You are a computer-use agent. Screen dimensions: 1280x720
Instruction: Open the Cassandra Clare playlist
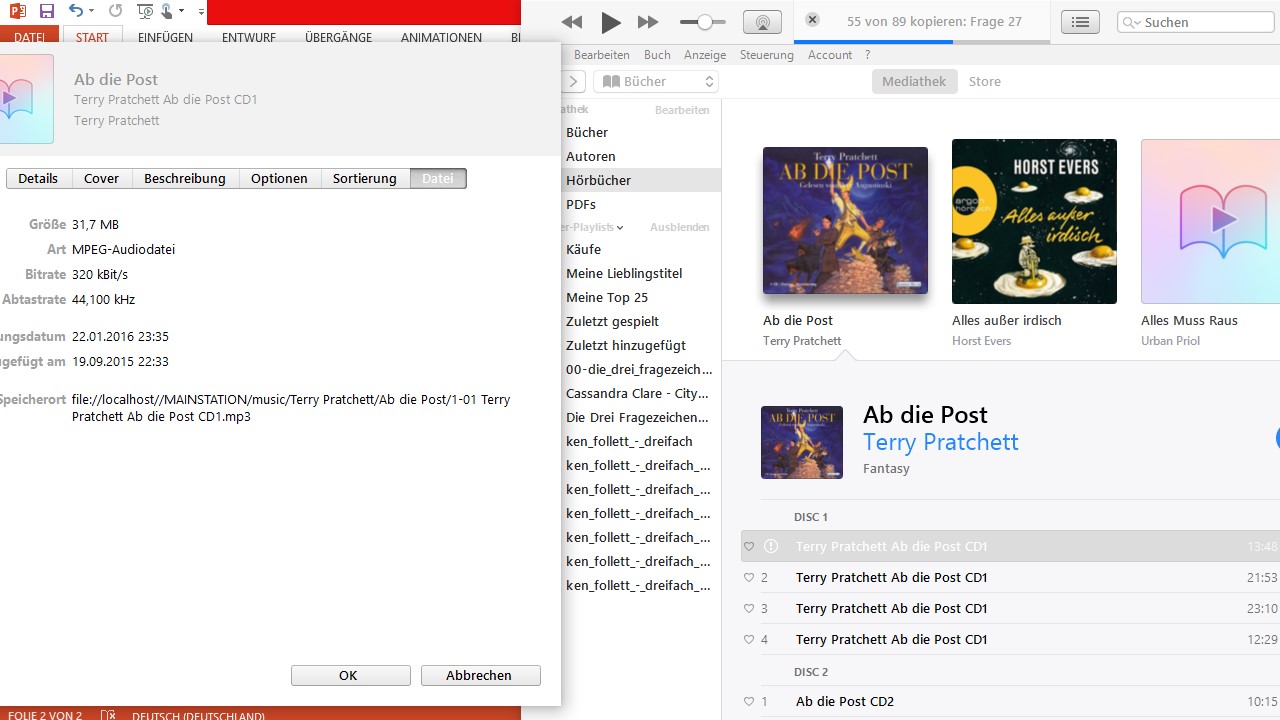(640, 393)
